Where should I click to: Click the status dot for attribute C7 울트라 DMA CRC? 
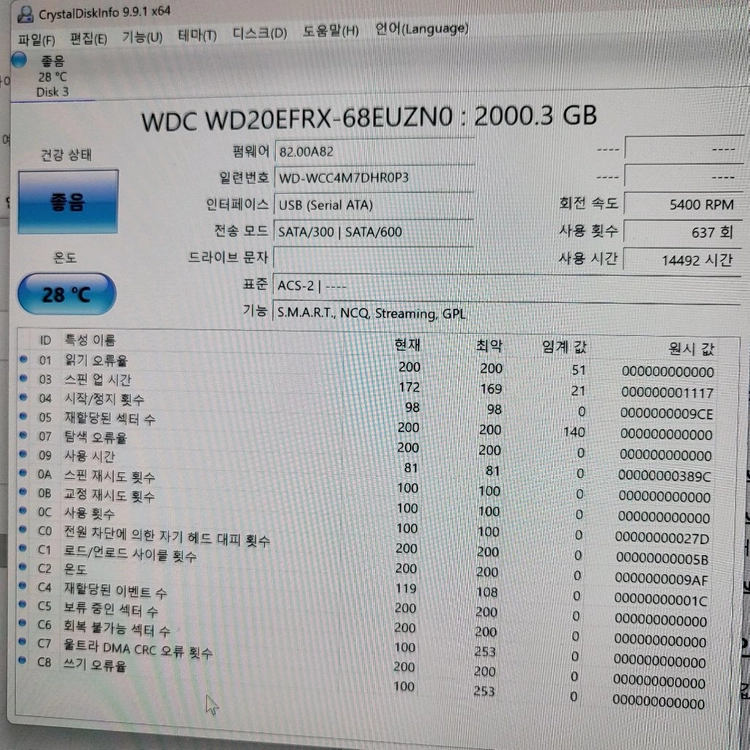tap(22, 641)
